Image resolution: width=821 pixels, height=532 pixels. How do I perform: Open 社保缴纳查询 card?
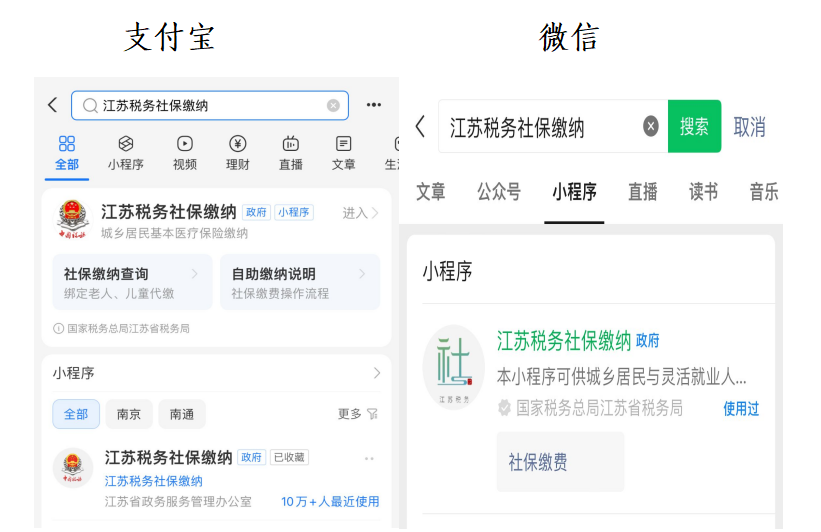pyautogui.click(x=131, y=282)
